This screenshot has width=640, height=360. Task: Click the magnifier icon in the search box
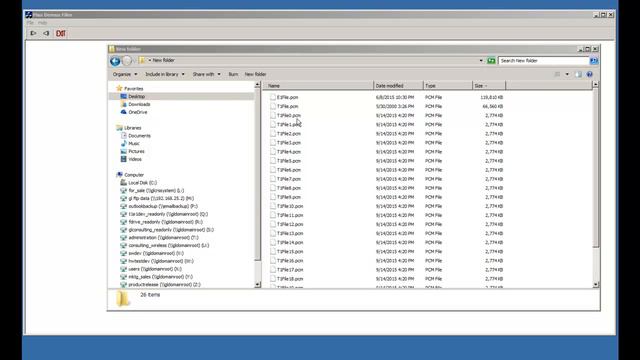(594, 61)
